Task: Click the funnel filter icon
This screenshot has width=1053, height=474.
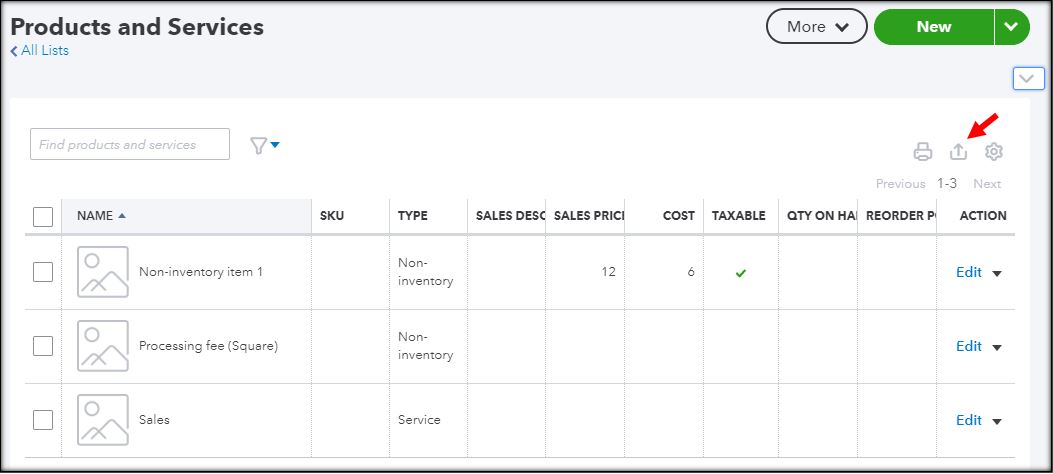Action: (x=259, y=146)
